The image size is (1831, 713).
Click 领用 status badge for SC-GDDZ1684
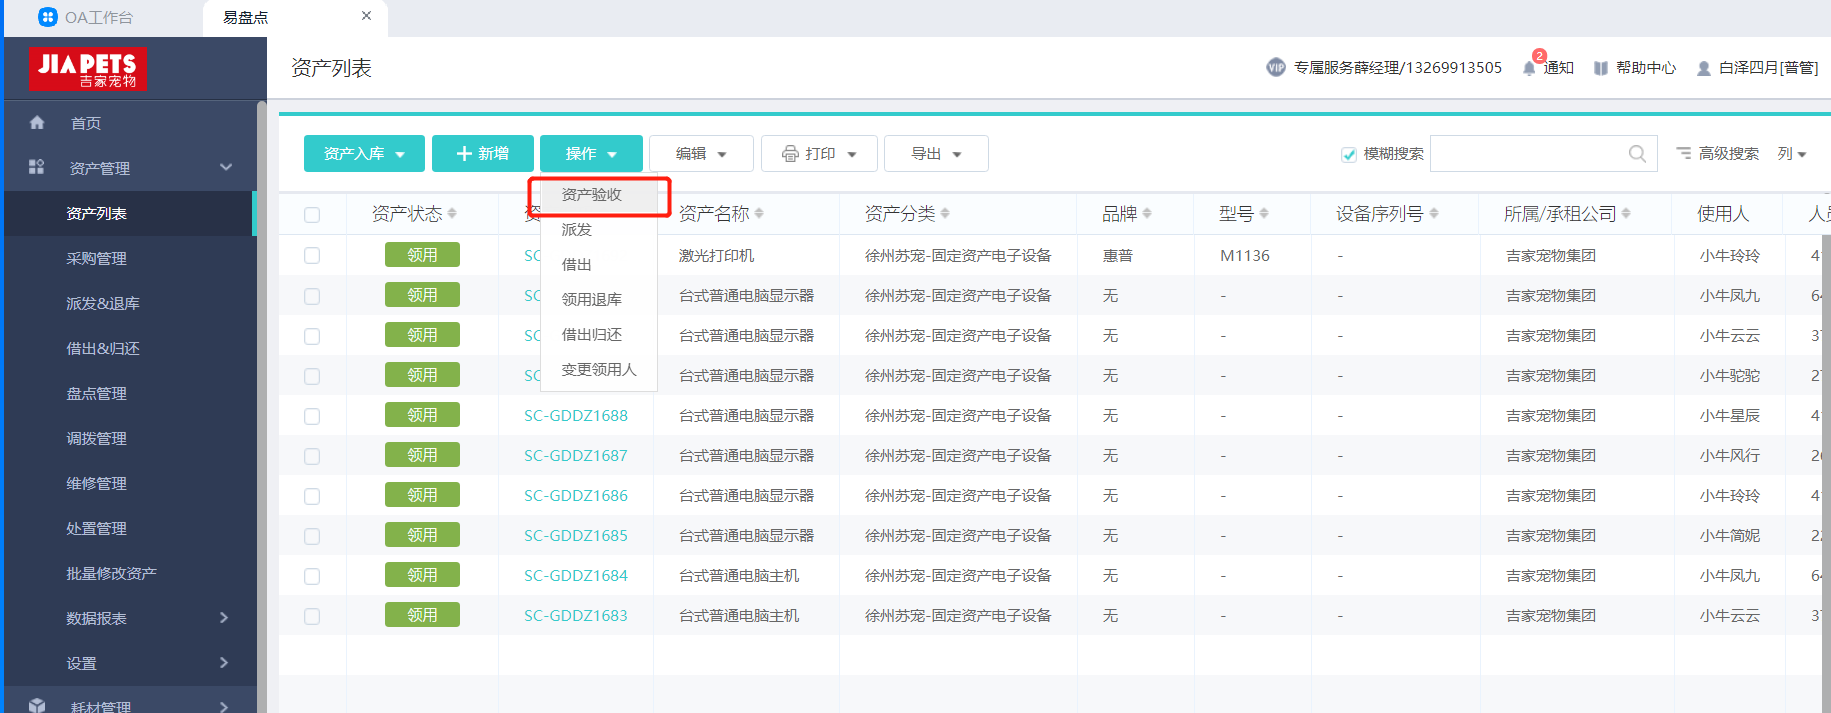click(422, 575)
